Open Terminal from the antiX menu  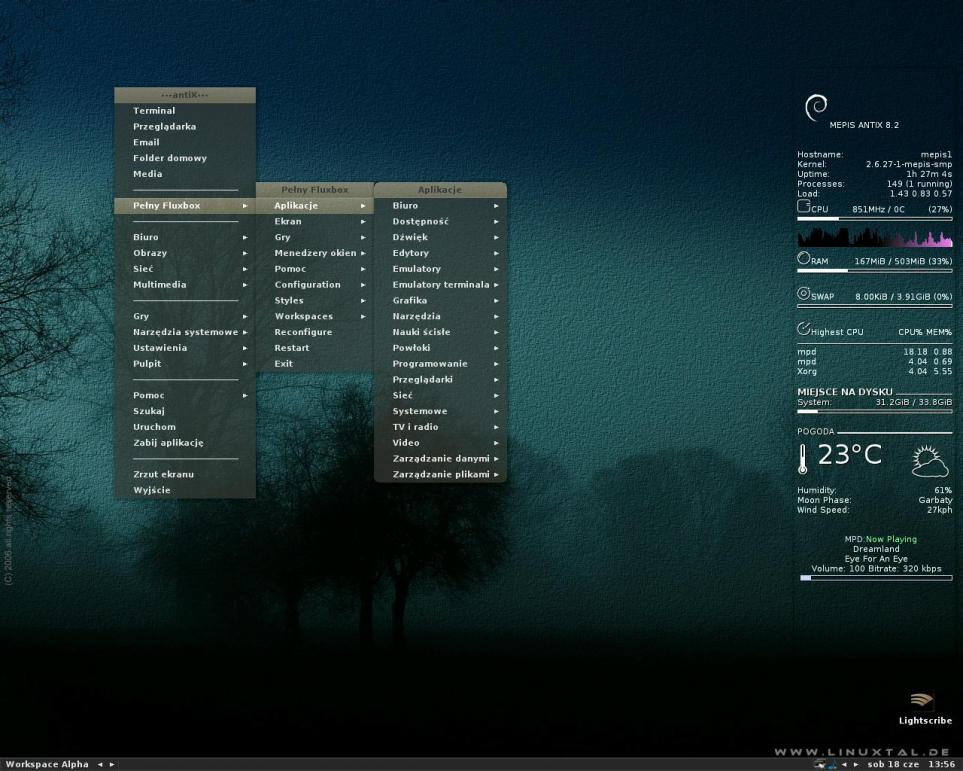(154, 111)
